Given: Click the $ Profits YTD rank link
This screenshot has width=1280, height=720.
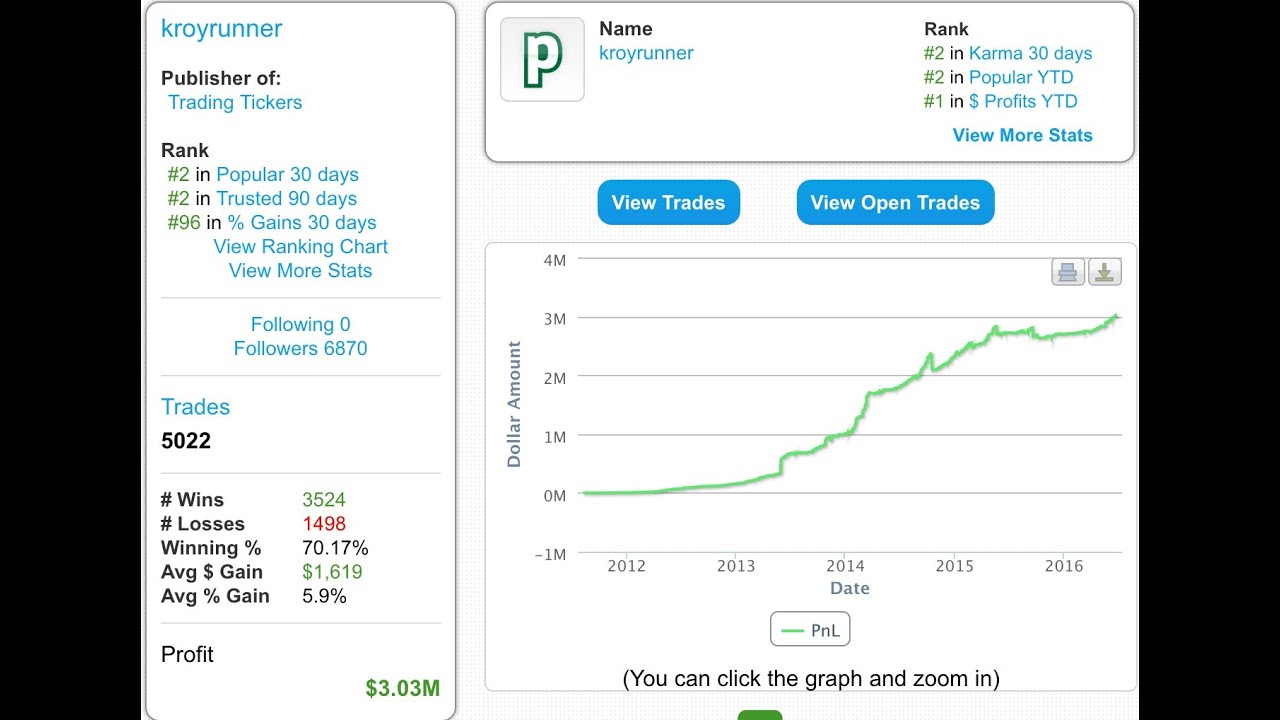Looking at the screenshot, I should coord(1023,101).
